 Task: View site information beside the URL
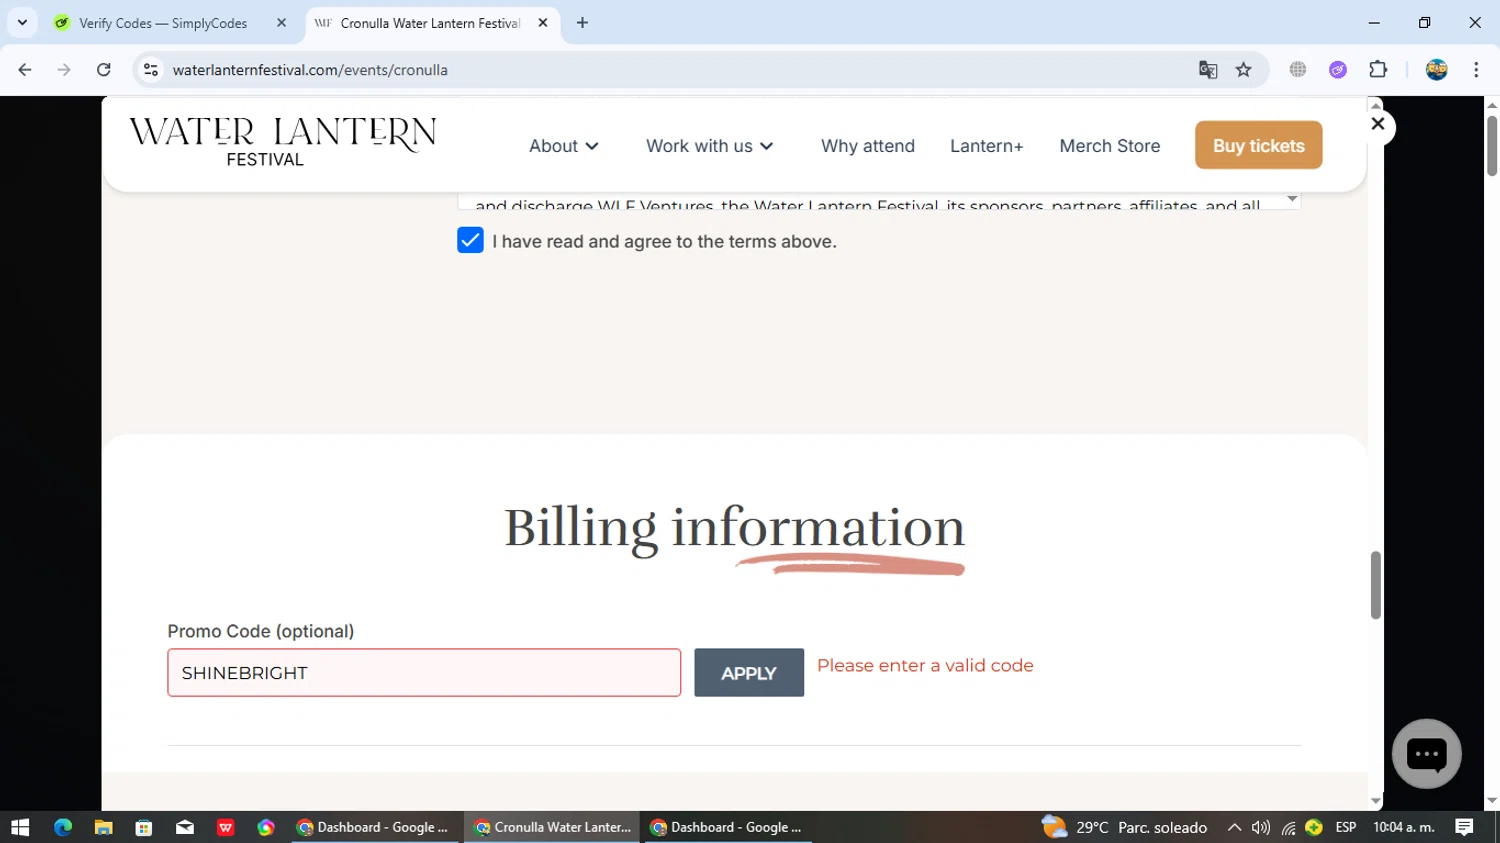151,70
